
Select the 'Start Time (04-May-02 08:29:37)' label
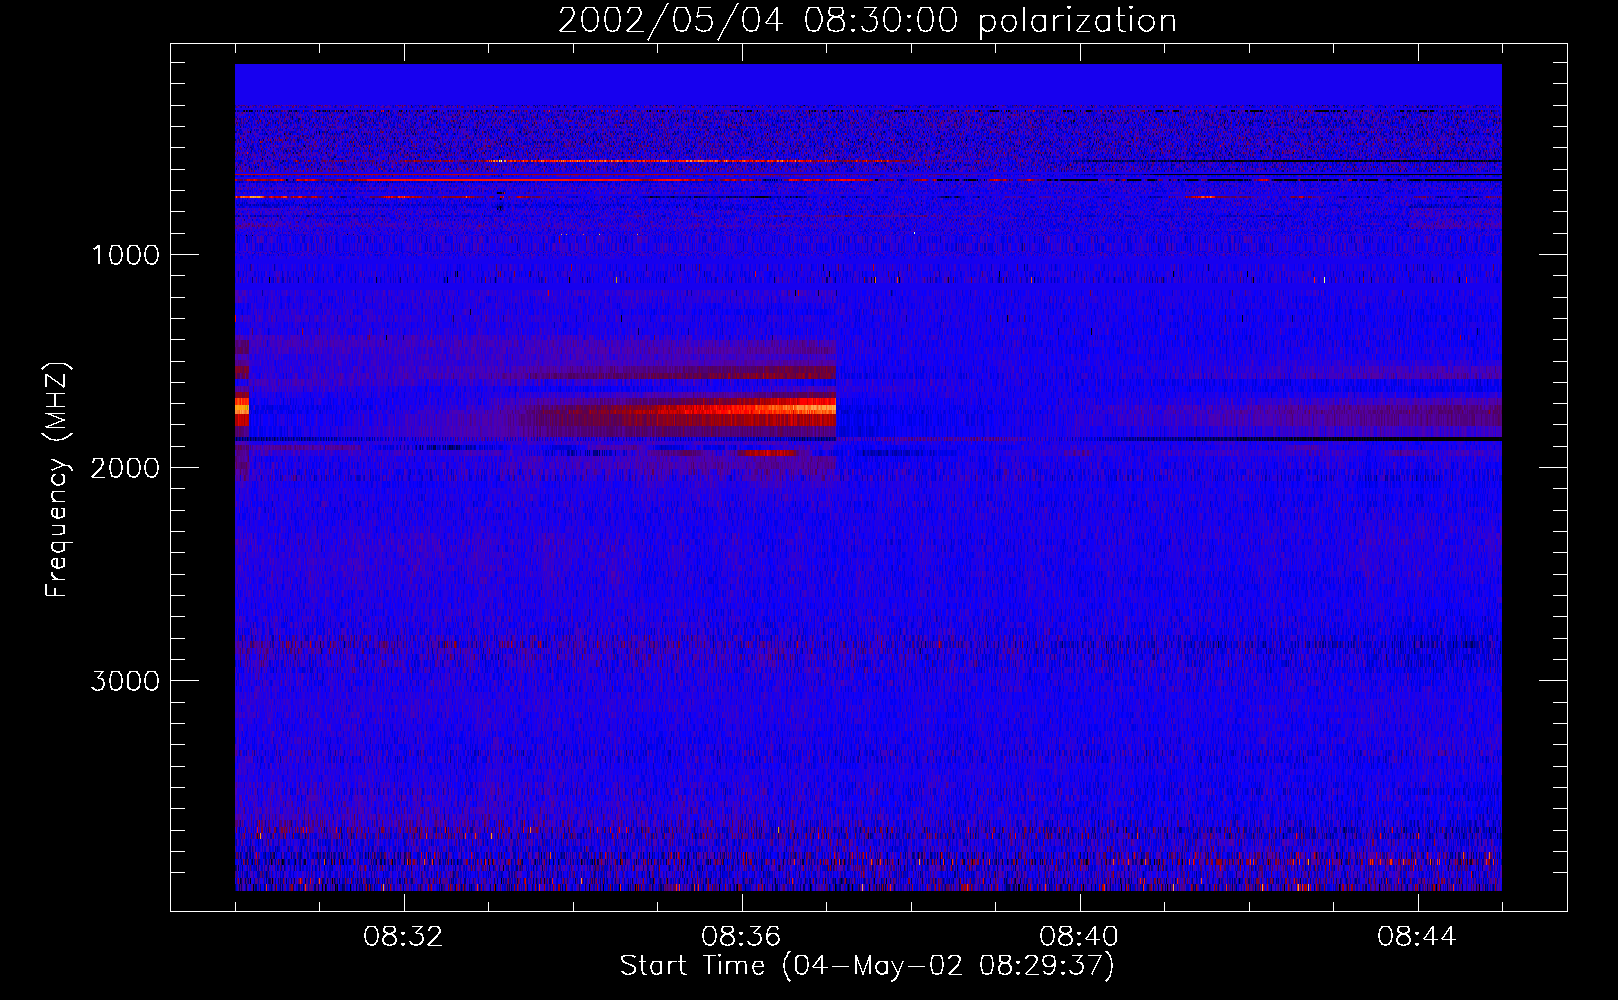[x=867, y=966]
